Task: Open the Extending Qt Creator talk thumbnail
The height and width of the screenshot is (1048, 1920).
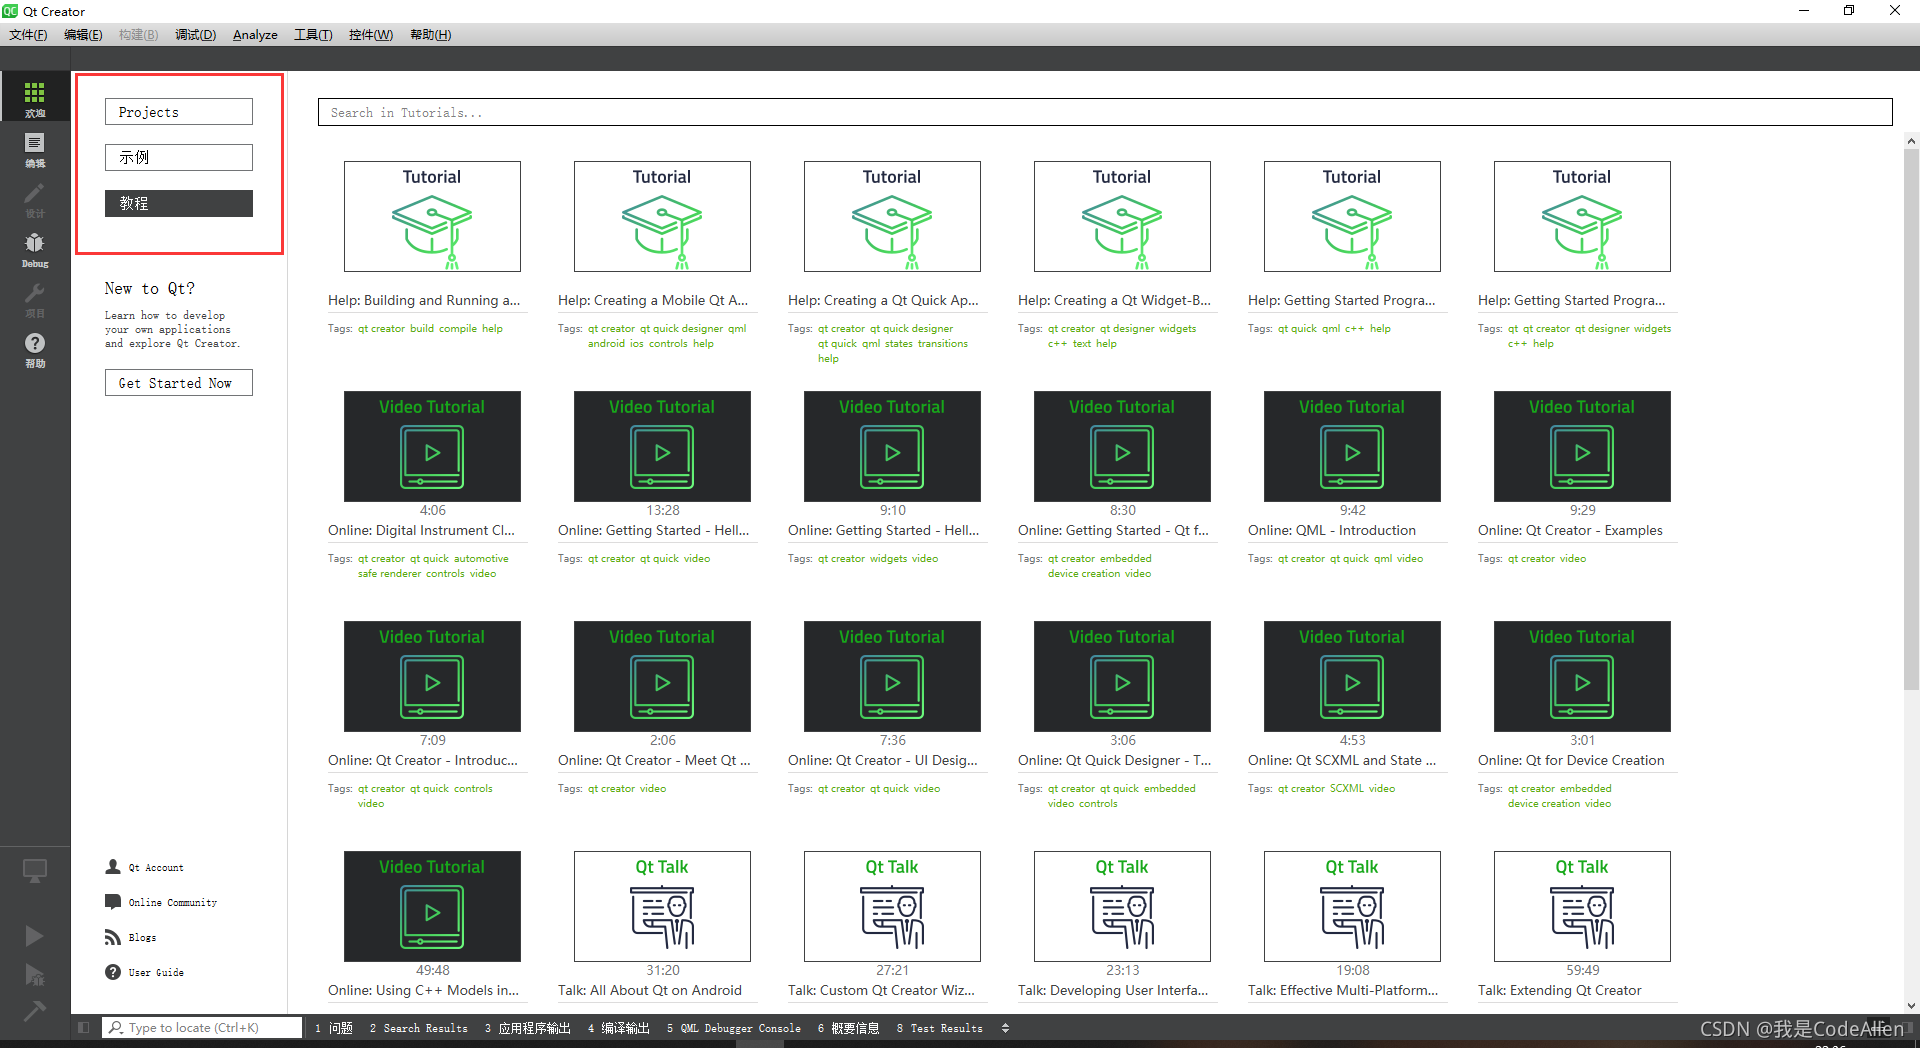Action: point(1582,906)
